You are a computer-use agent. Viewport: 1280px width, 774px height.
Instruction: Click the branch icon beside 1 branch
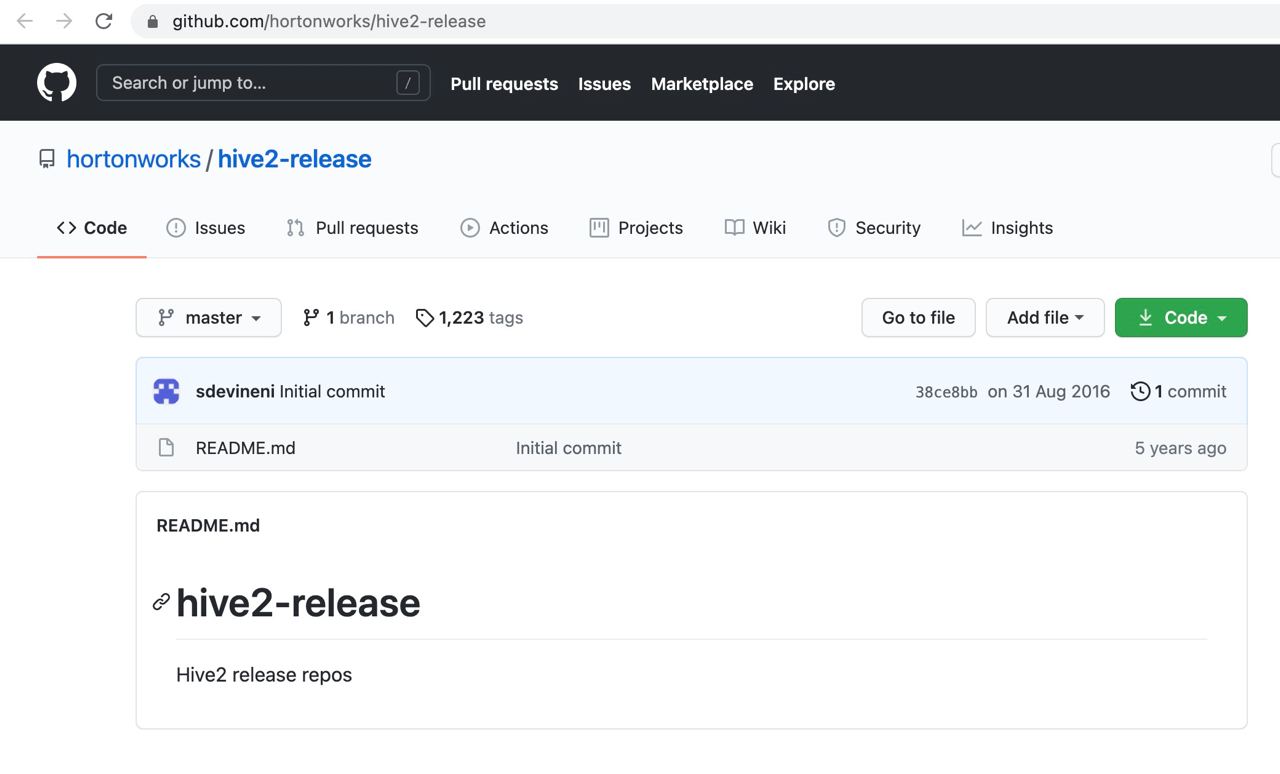[x=311, y=318]
